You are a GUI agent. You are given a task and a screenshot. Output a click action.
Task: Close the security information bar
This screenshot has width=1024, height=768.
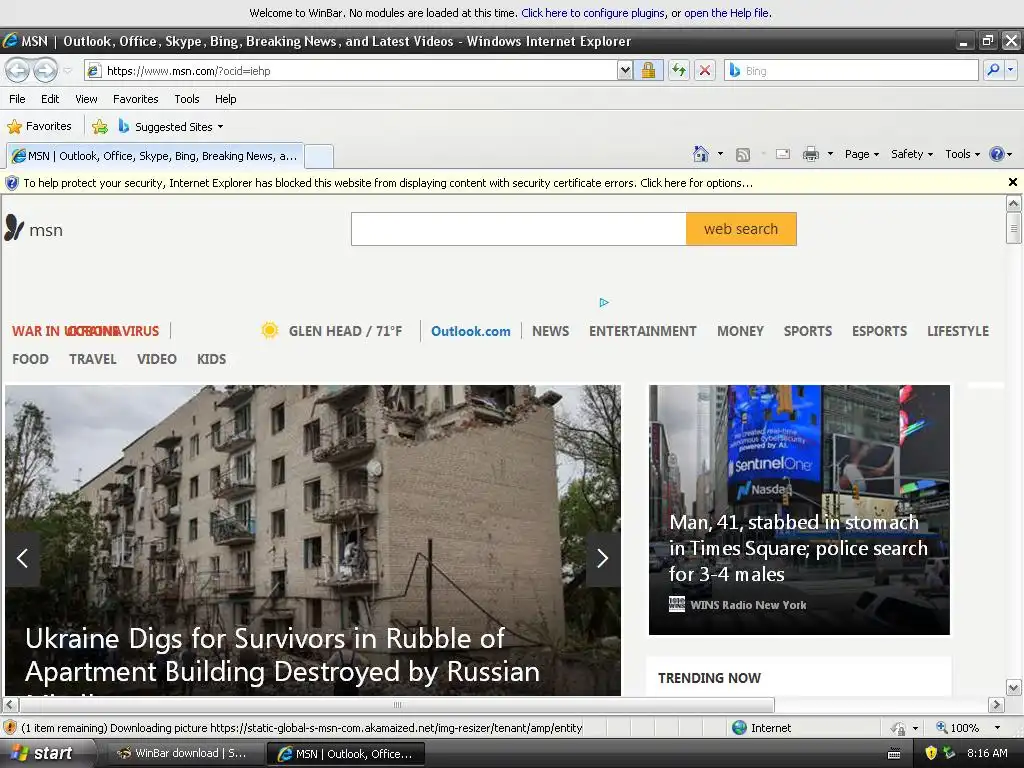pos(1012,182)
